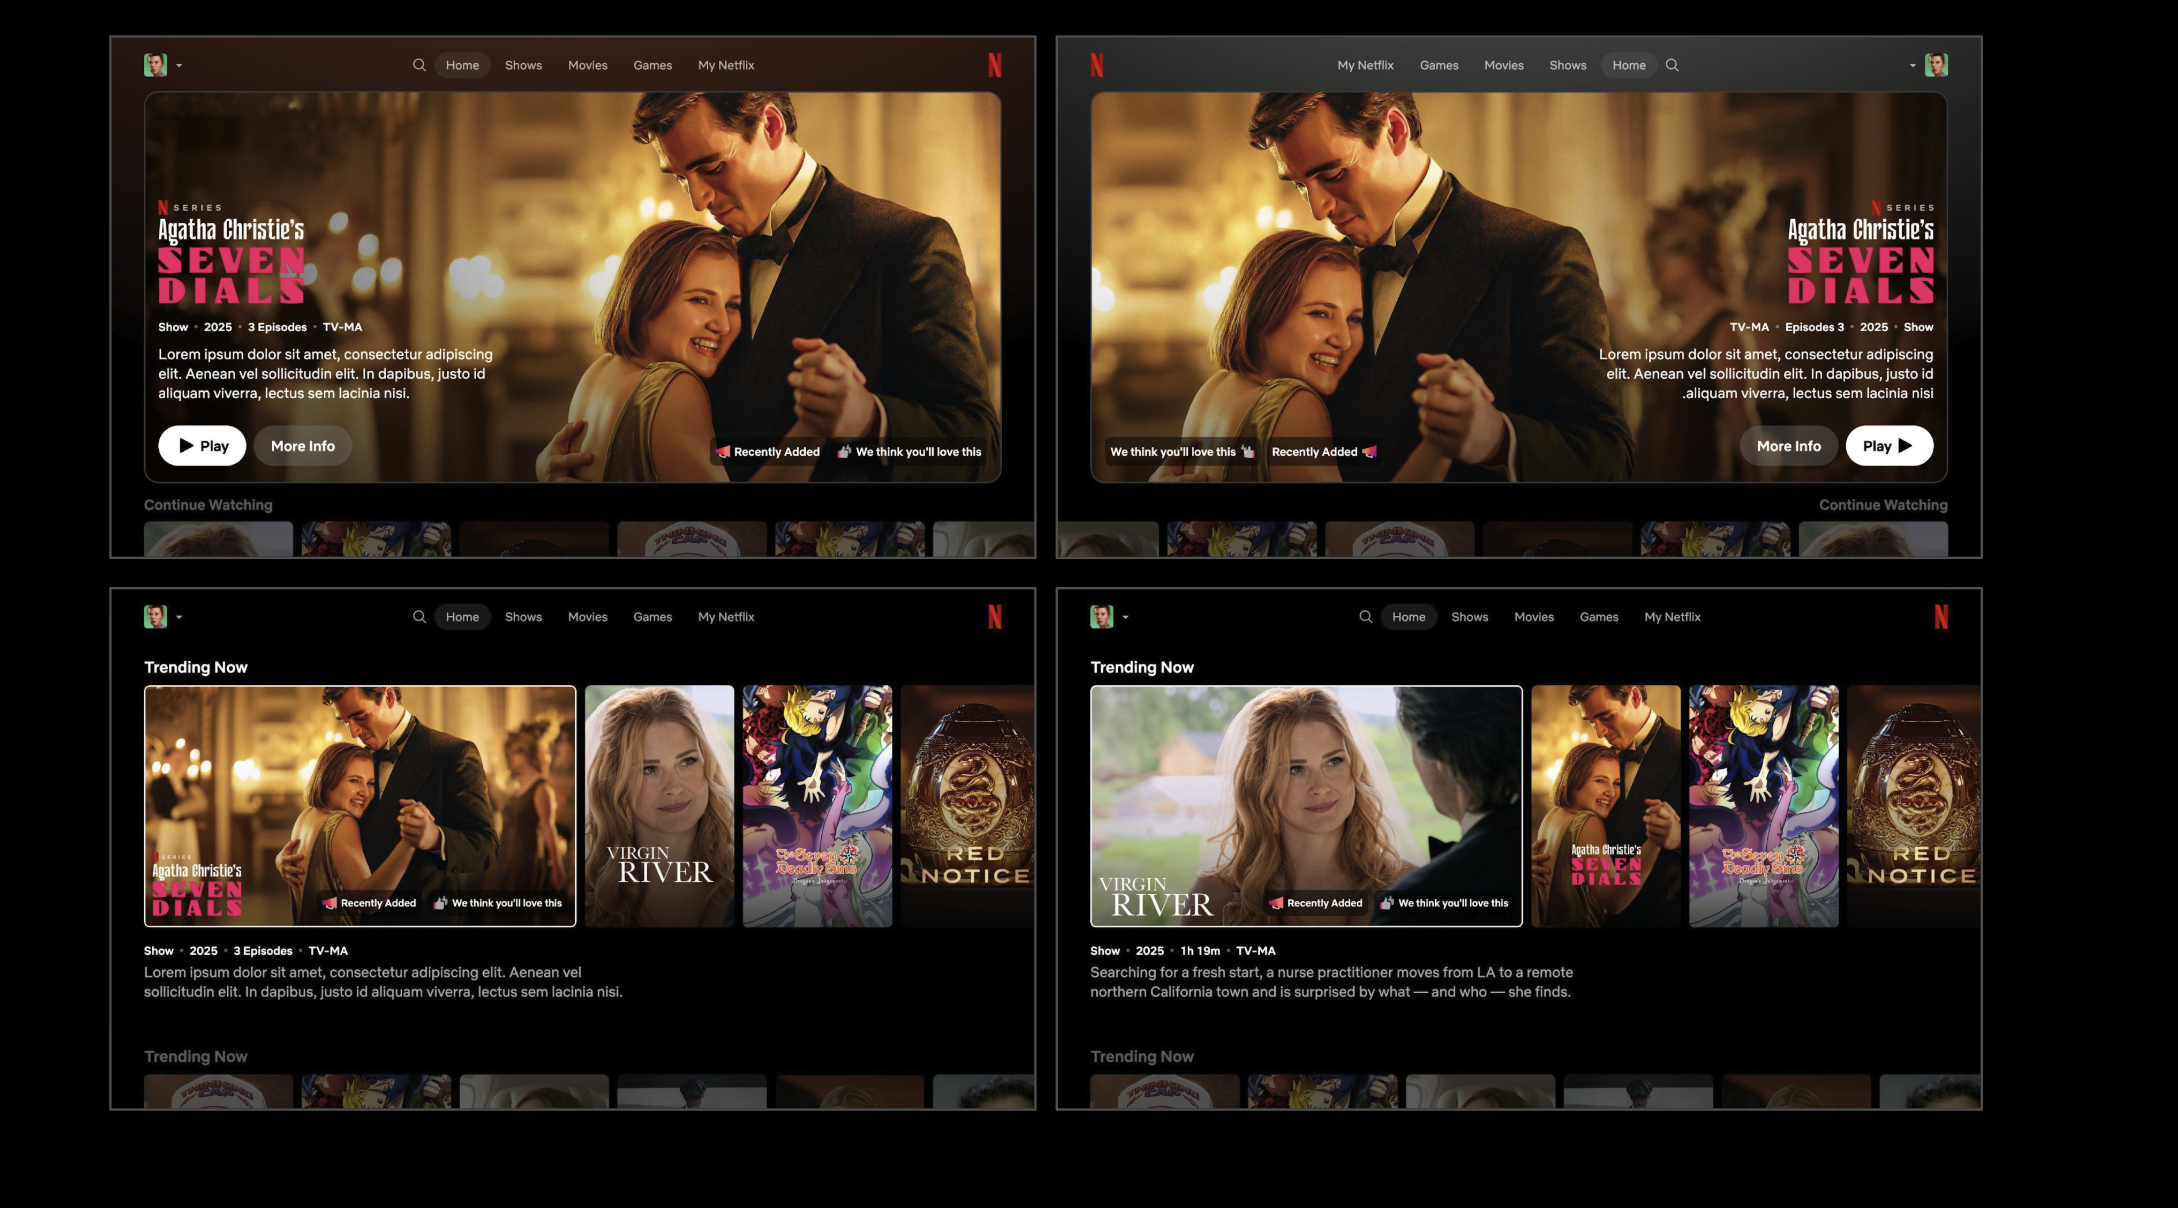Open My Netflix tab in top-left mockup
Viewport: 2178px width, 1208px height.
[726, 65]
